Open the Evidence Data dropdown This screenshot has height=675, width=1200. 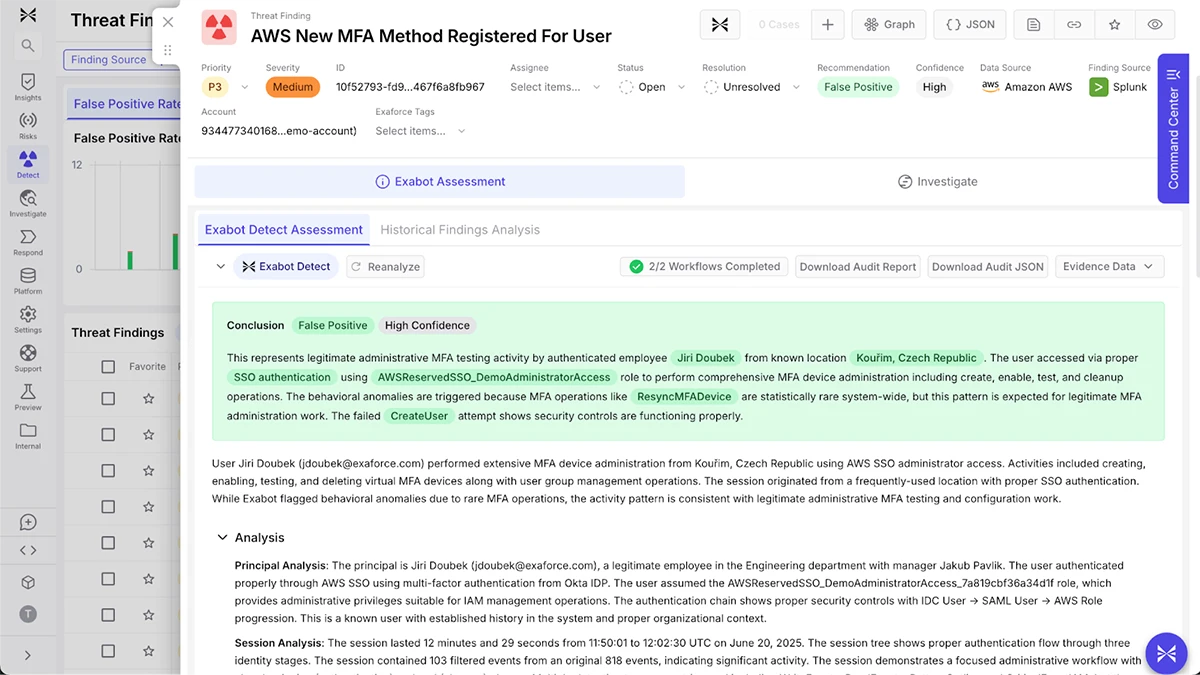pos(1109,267)
